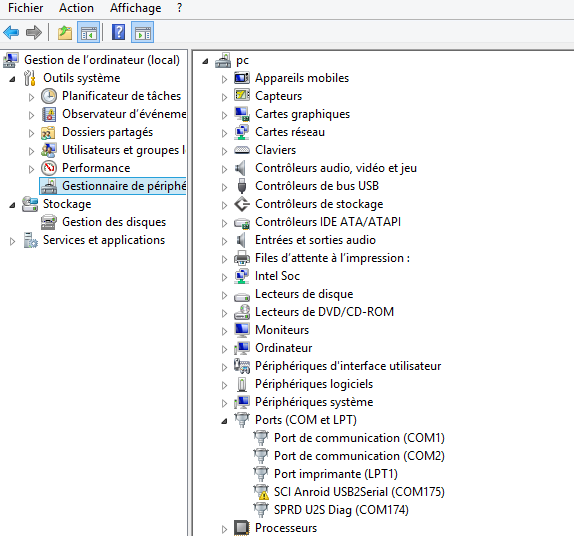Click the Lecteurs de DVD/CD-ROM disc icon

click(x=242, y=312)
